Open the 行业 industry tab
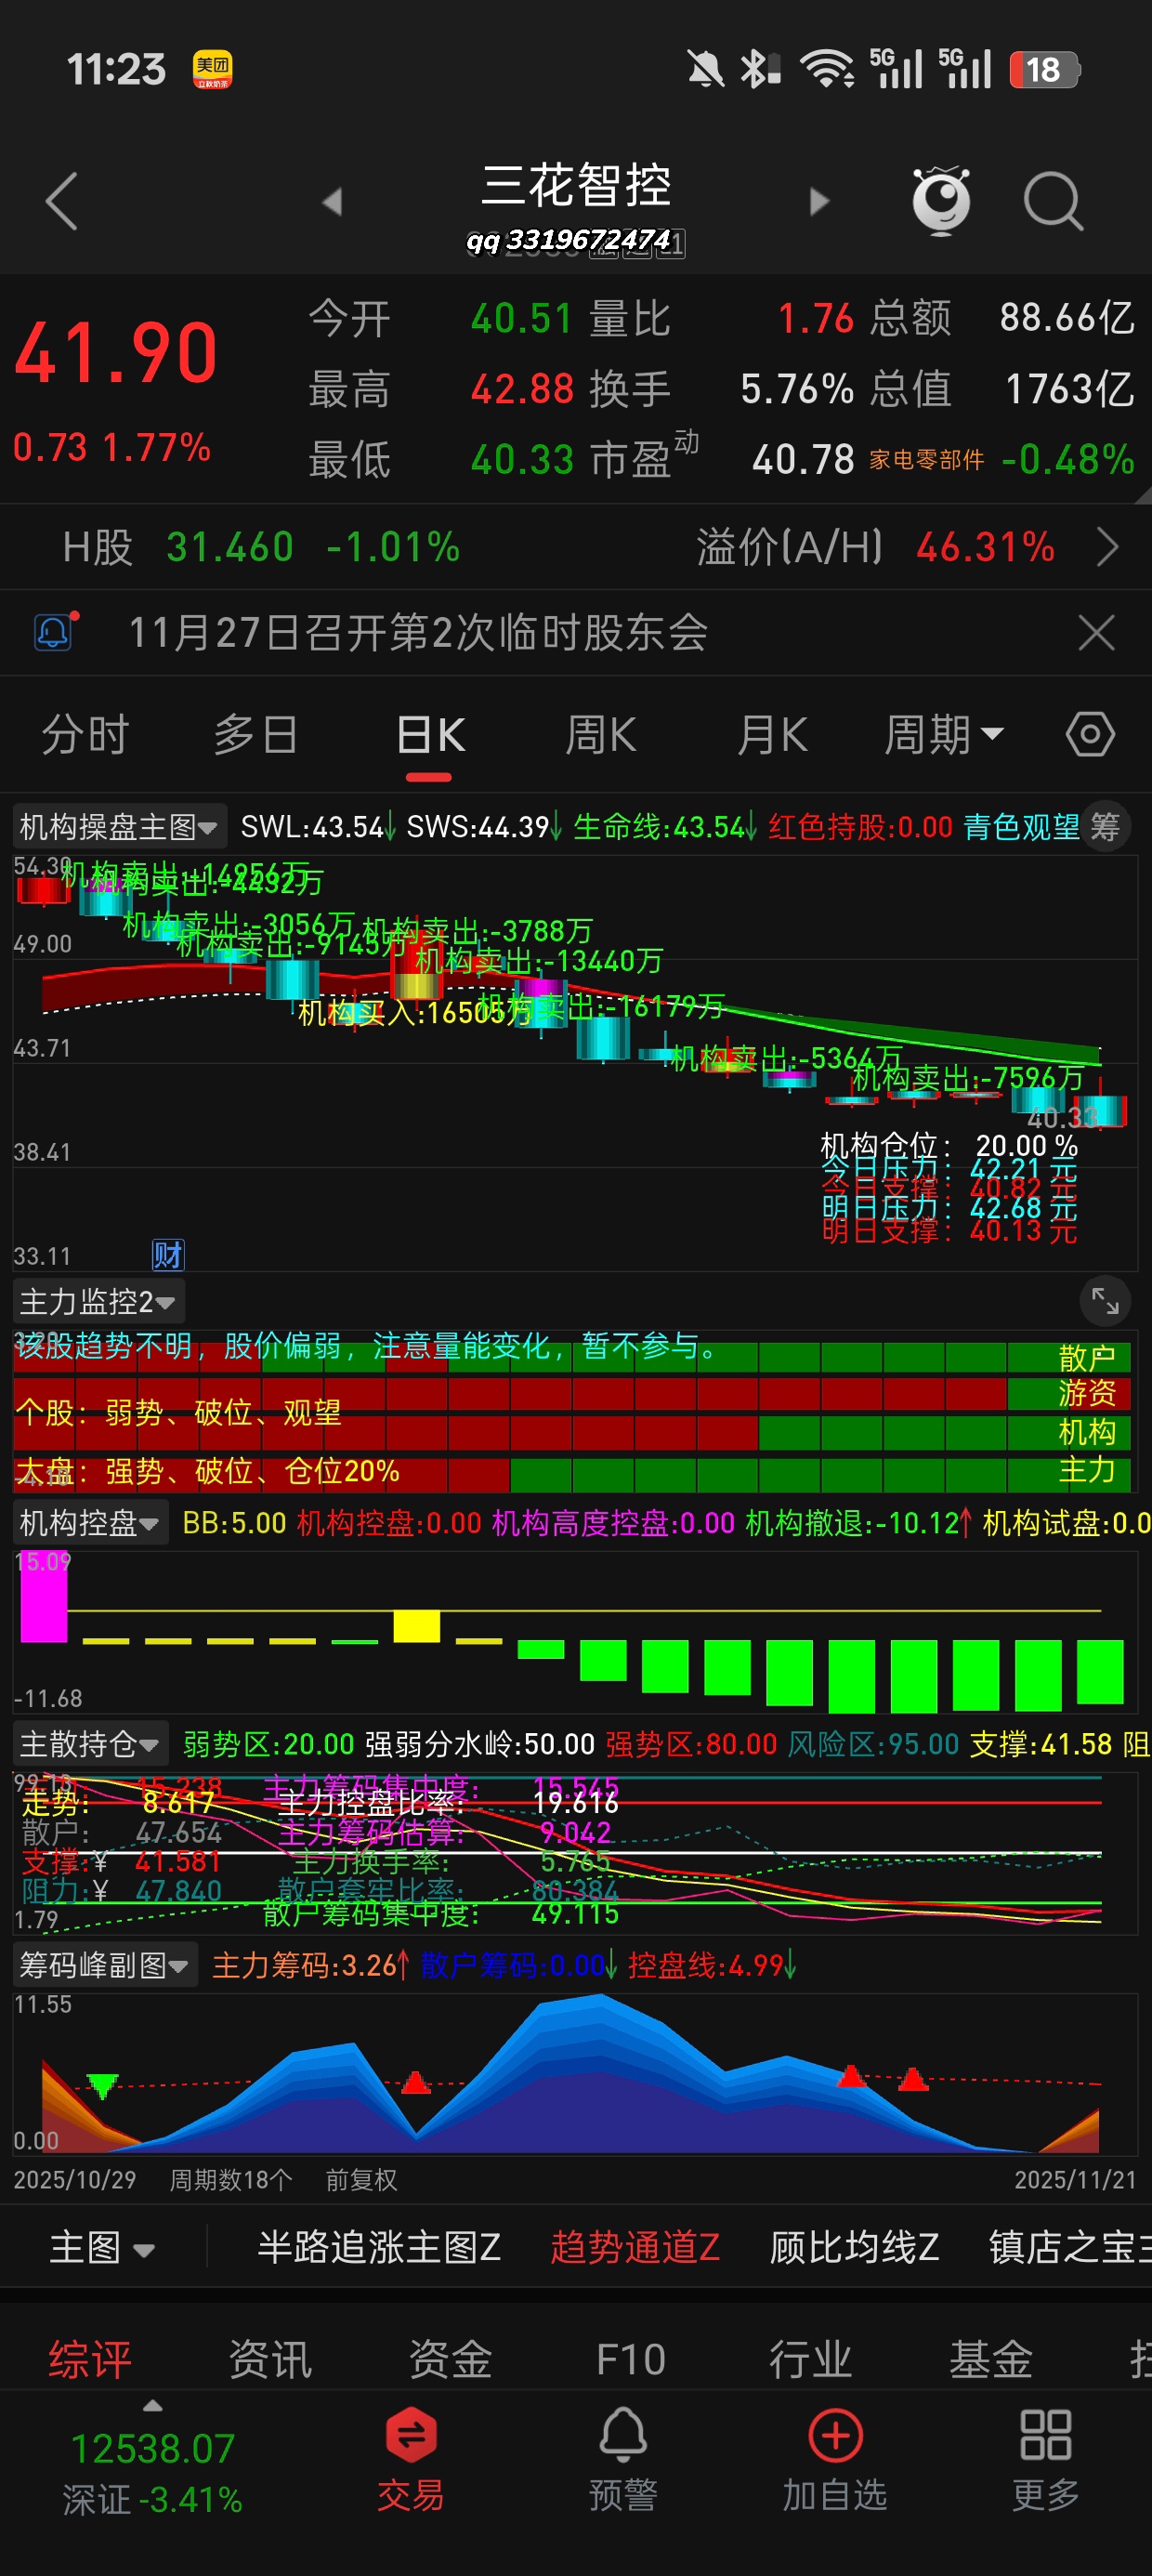This screenshot has width=1152, height=2576. click(810, 2359)
